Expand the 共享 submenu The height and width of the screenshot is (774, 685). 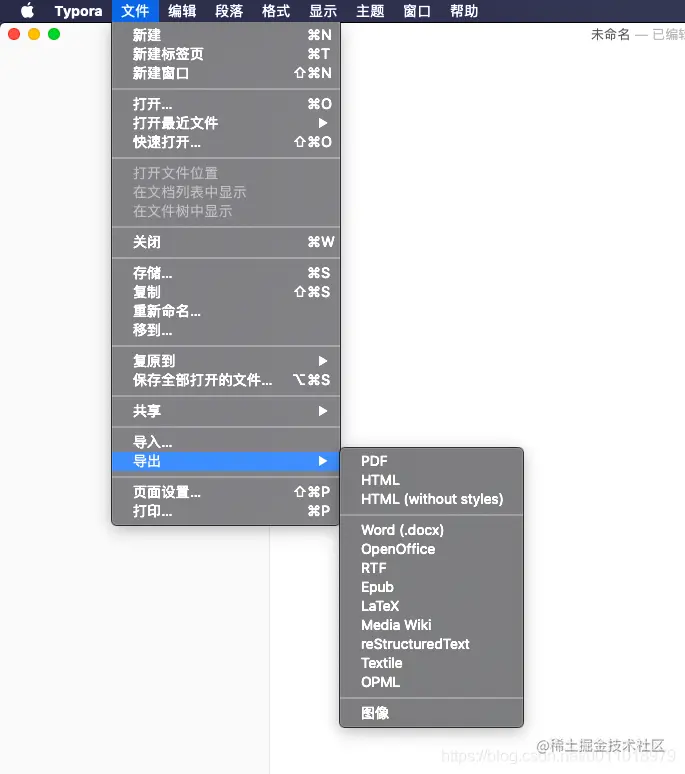(x=226, y=411)
